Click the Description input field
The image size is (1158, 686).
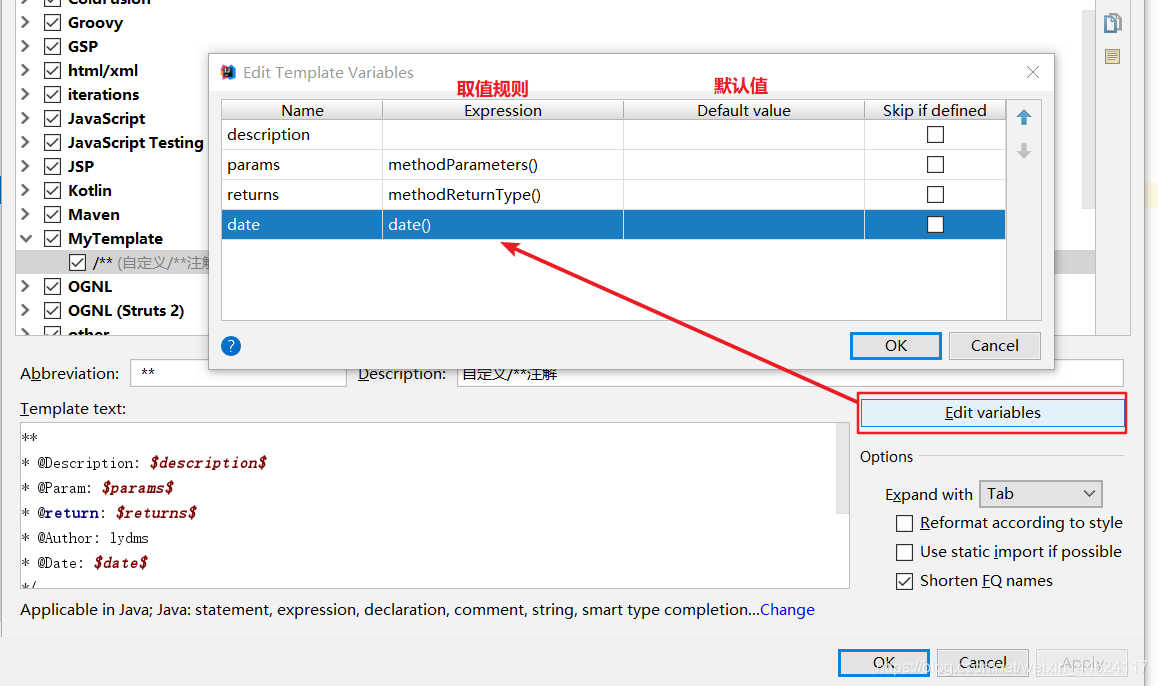click(790, 374)
